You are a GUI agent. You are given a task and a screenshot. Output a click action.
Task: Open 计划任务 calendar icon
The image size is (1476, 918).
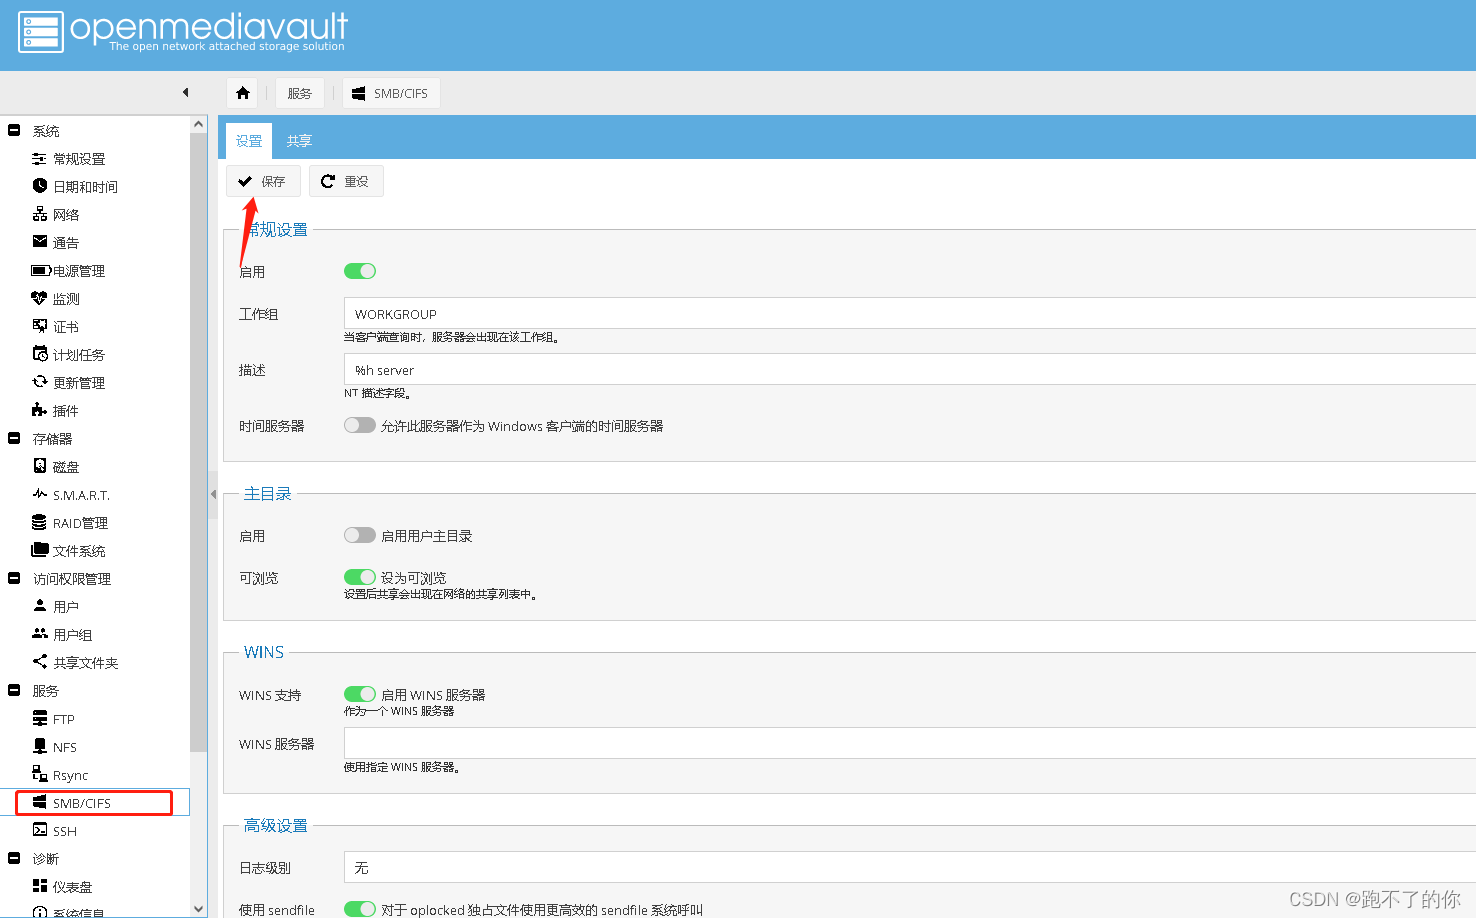[x=40, y=354]
